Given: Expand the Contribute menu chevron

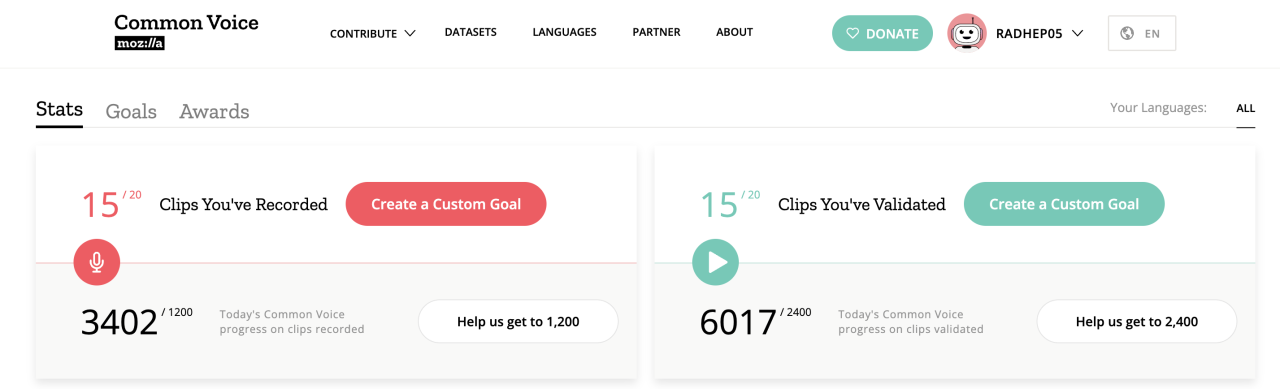Looking at the screenshot, I should click(410, 33).
